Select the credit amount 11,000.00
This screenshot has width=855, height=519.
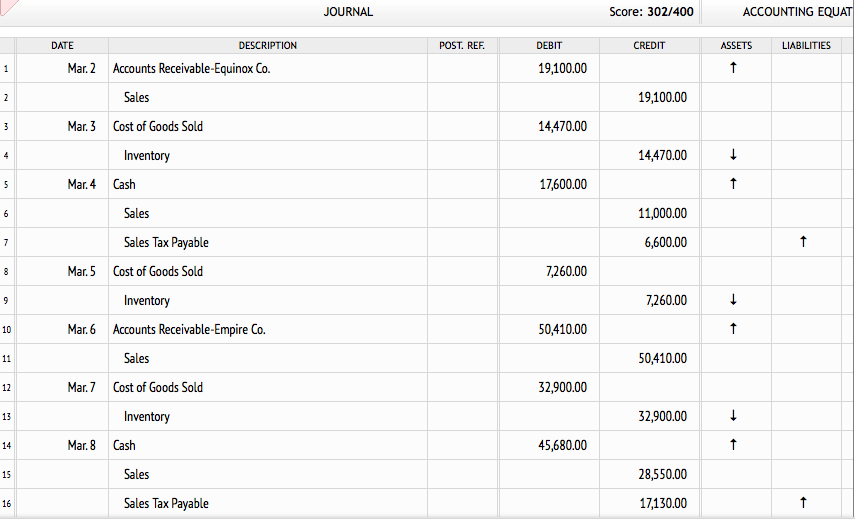coord(663,213)
